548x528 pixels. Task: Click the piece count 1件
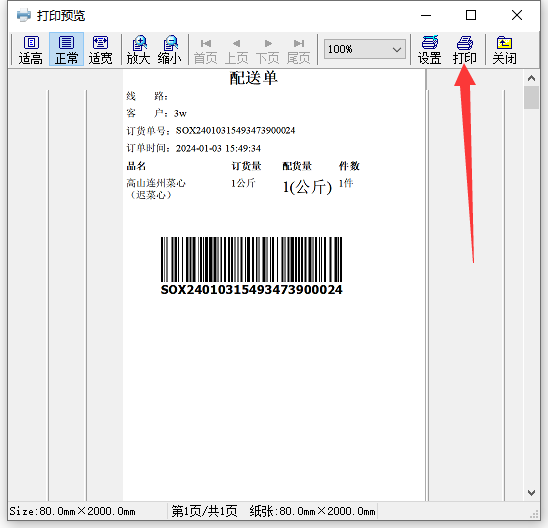346,183
